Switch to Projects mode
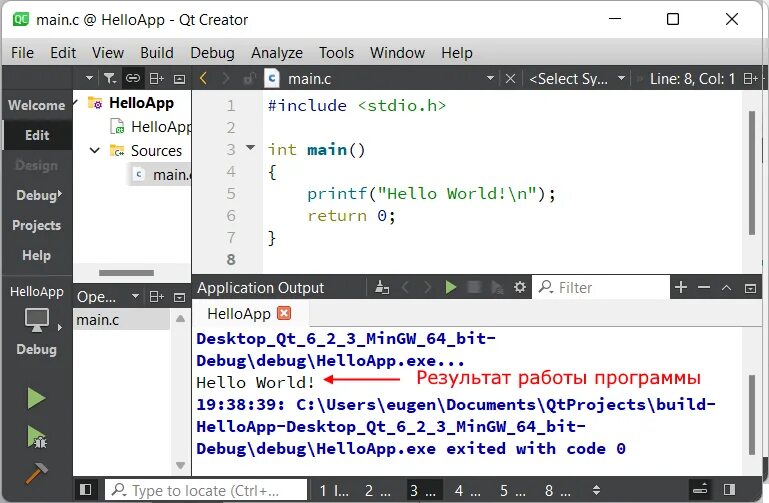This screenshot has width=769, height=503. (x=37, y=225)
